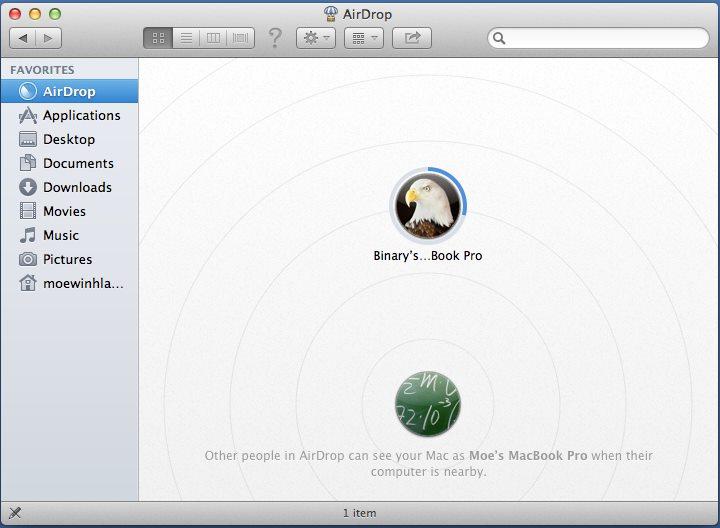Click the Downloads arrow icon
Image resolution: width=720 pixels, height=528 pixels.
click(28, 187)
